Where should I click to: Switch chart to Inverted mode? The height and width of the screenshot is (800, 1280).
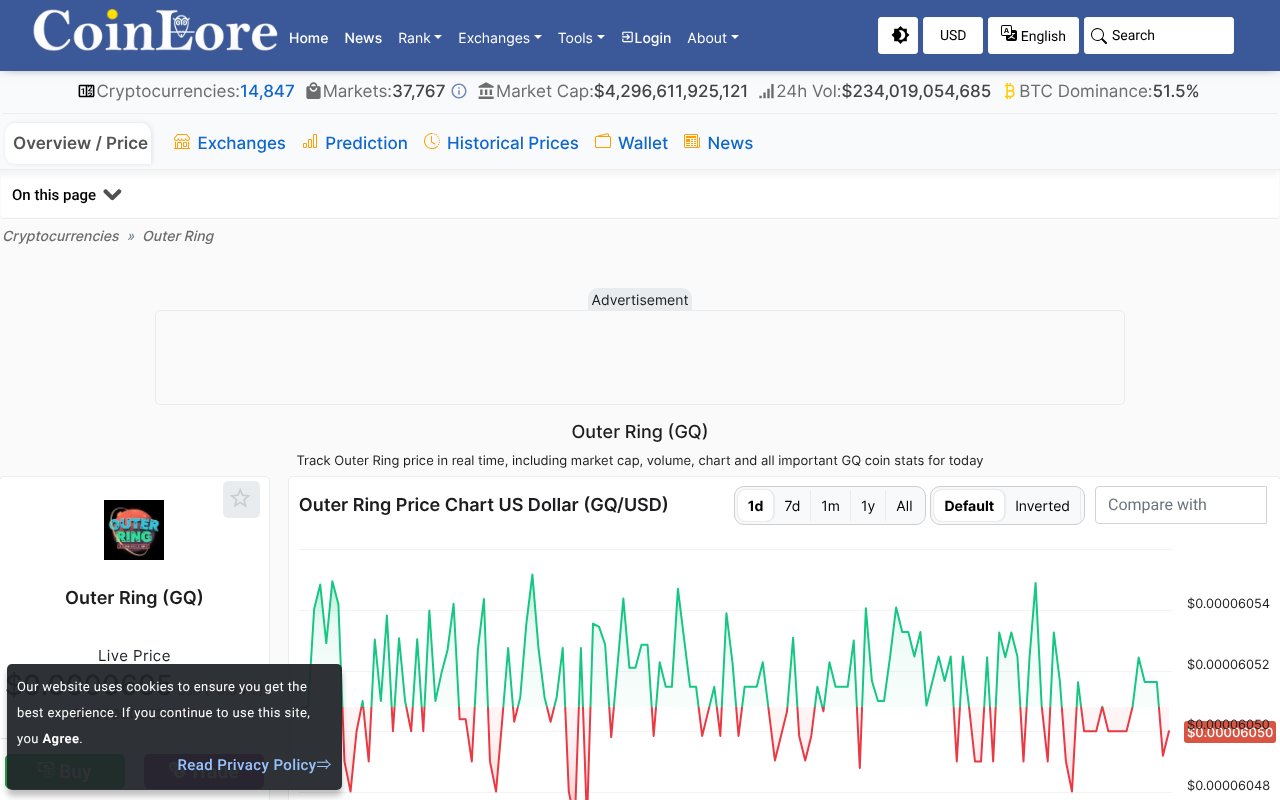(x=1042, y=506)
